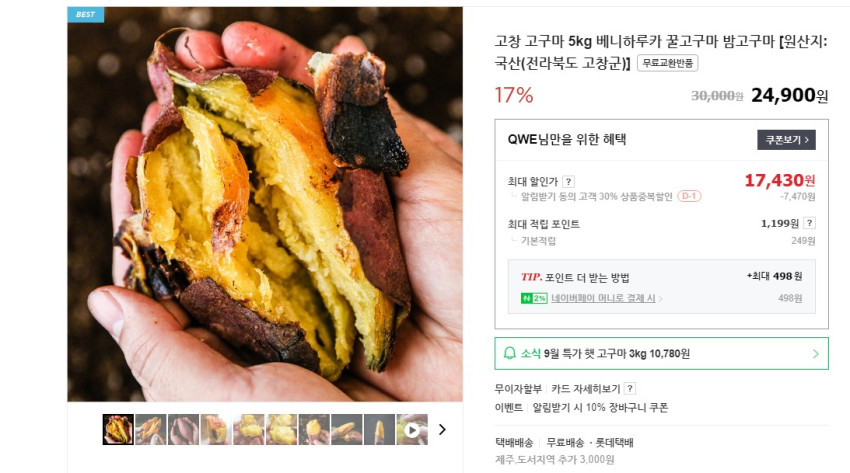Select the third thumbnail showing purple sweet potatoes
Screen dimensions: 850x473
[183, 430]
